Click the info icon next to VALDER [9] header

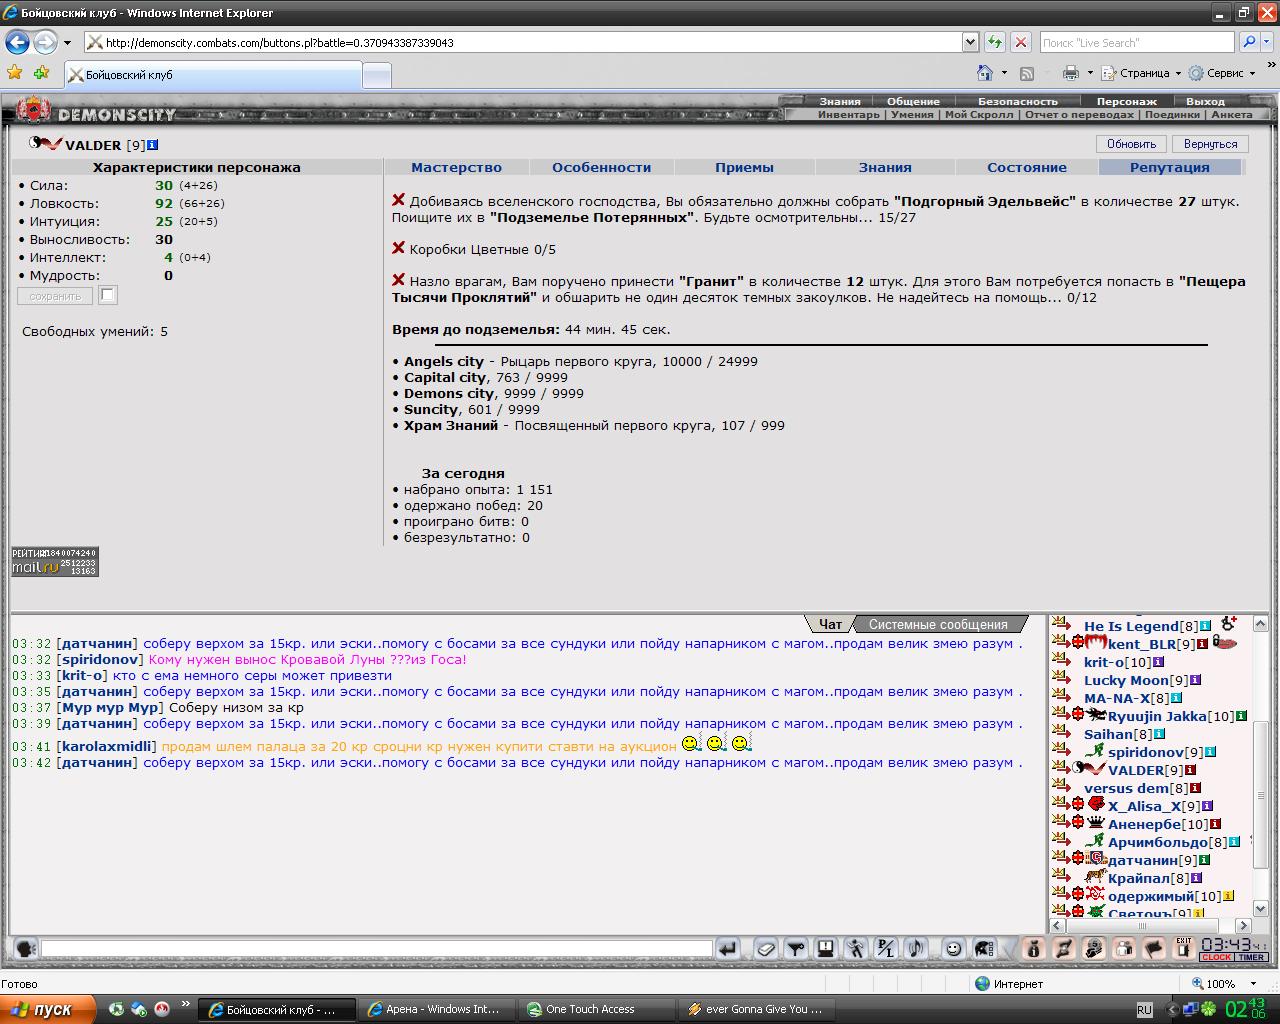(153, 146)
